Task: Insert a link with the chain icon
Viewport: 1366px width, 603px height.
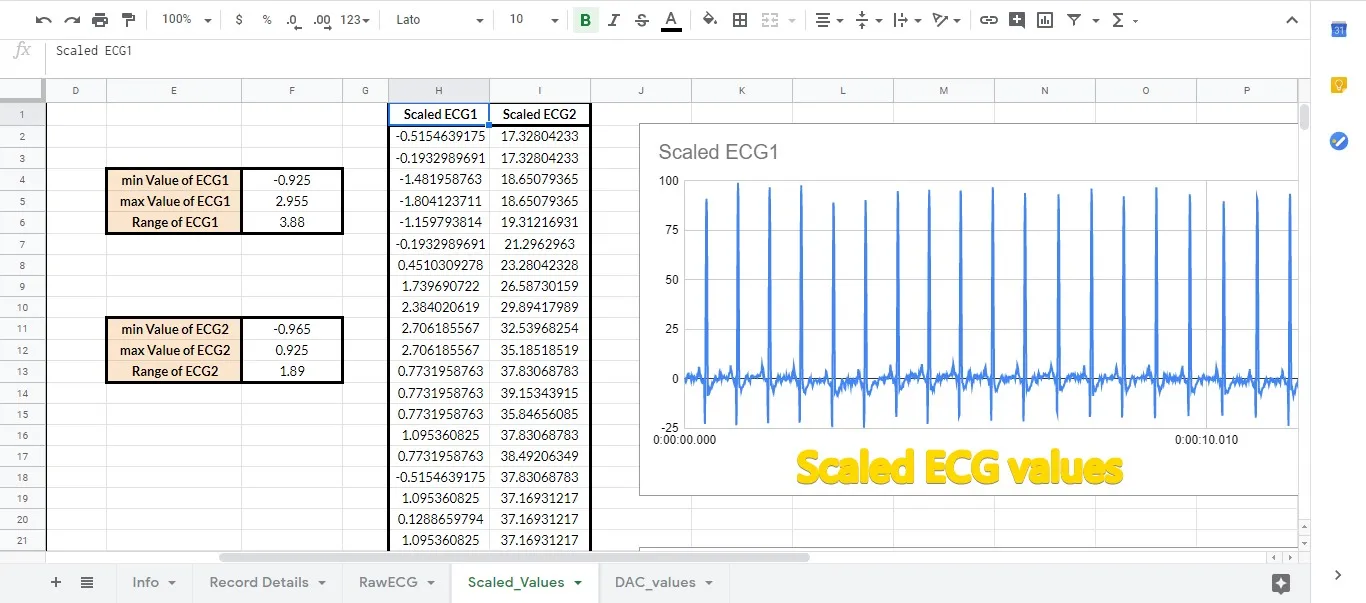Action: point(988,20)
